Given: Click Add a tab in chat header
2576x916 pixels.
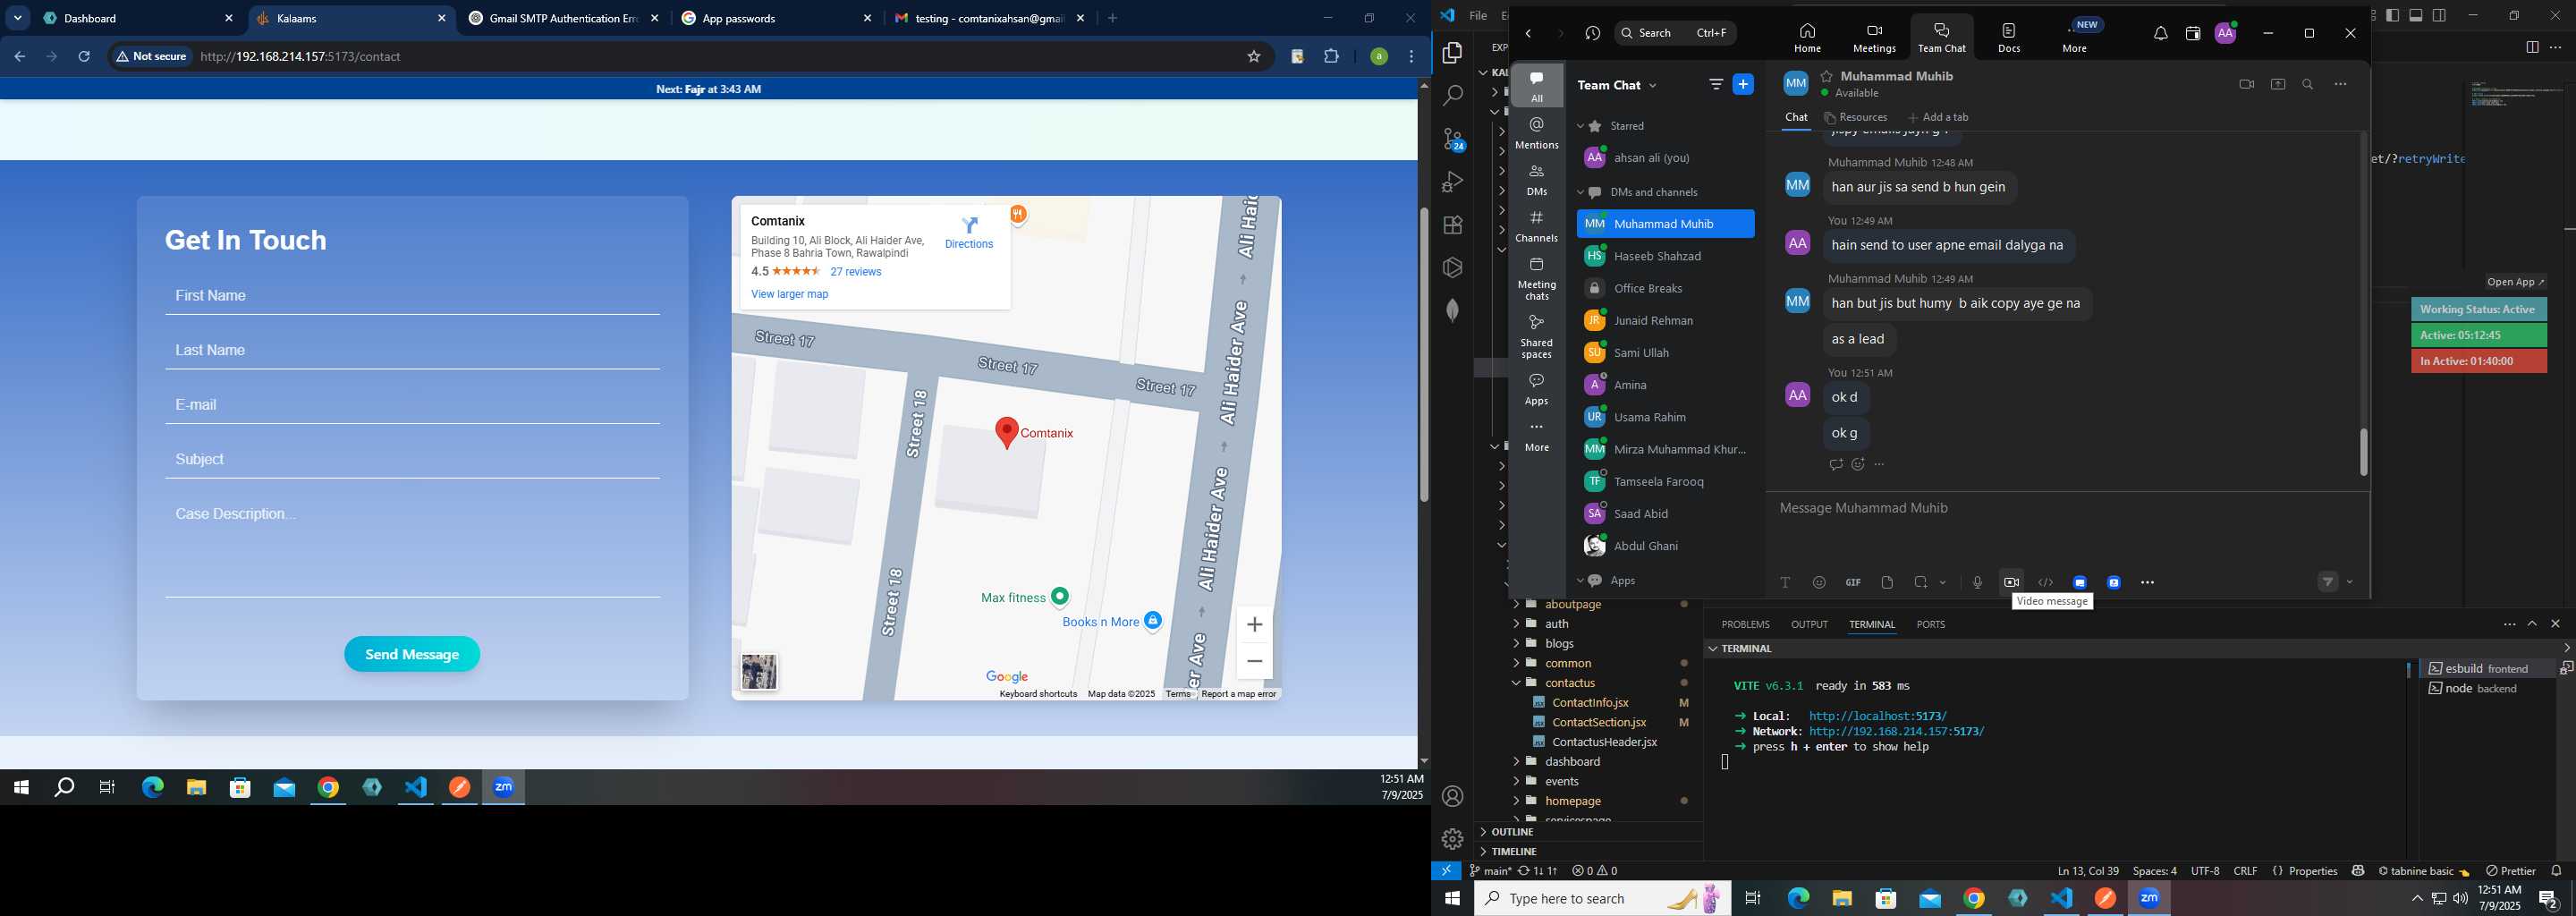Looking at the screenshot, I should pos(1939,118).
